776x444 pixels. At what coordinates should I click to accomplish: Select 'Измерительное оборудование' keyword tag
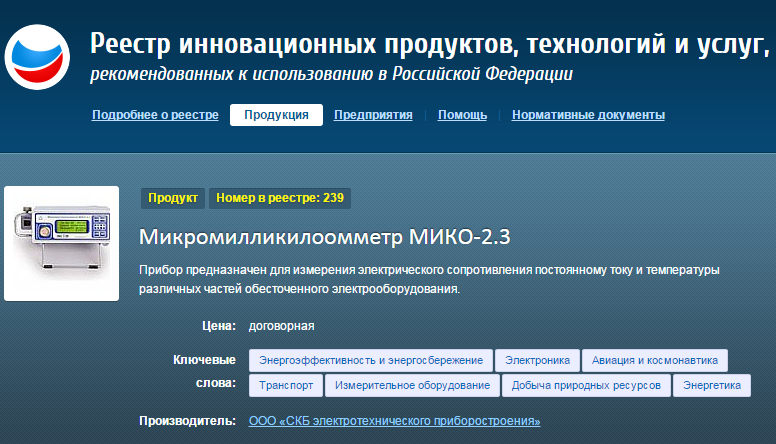click(412, 386)
